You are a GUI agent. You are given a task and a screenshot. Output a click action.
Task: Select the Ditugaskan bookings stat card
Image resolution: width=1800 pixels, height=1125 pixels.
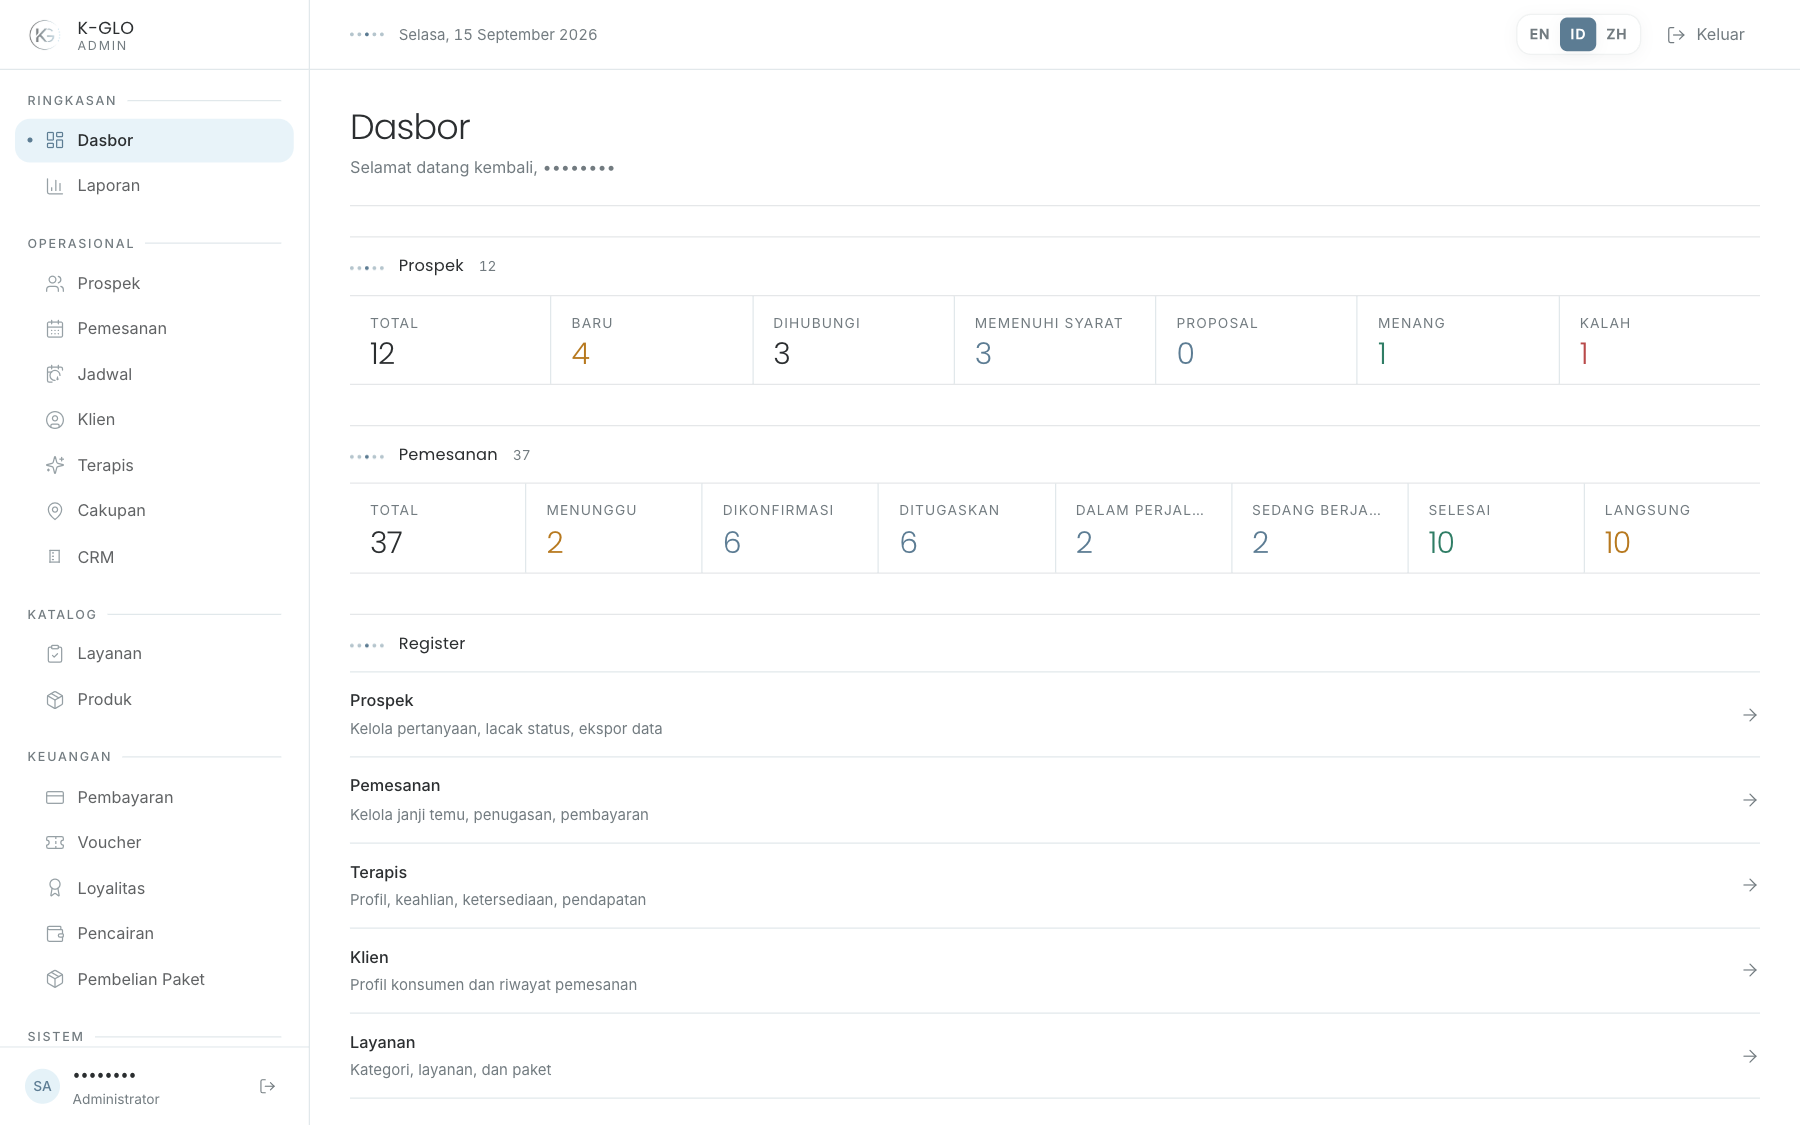[967, 528]
